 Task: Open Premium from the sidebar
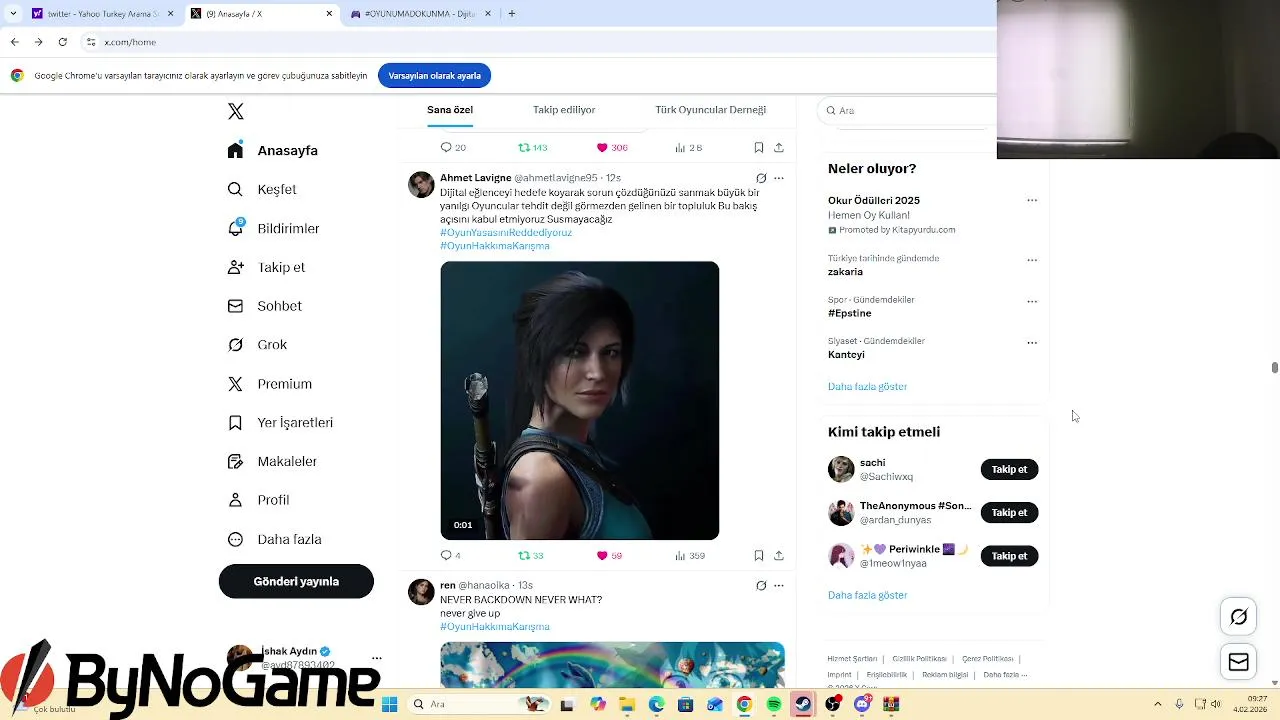click(x=269, y=384)
